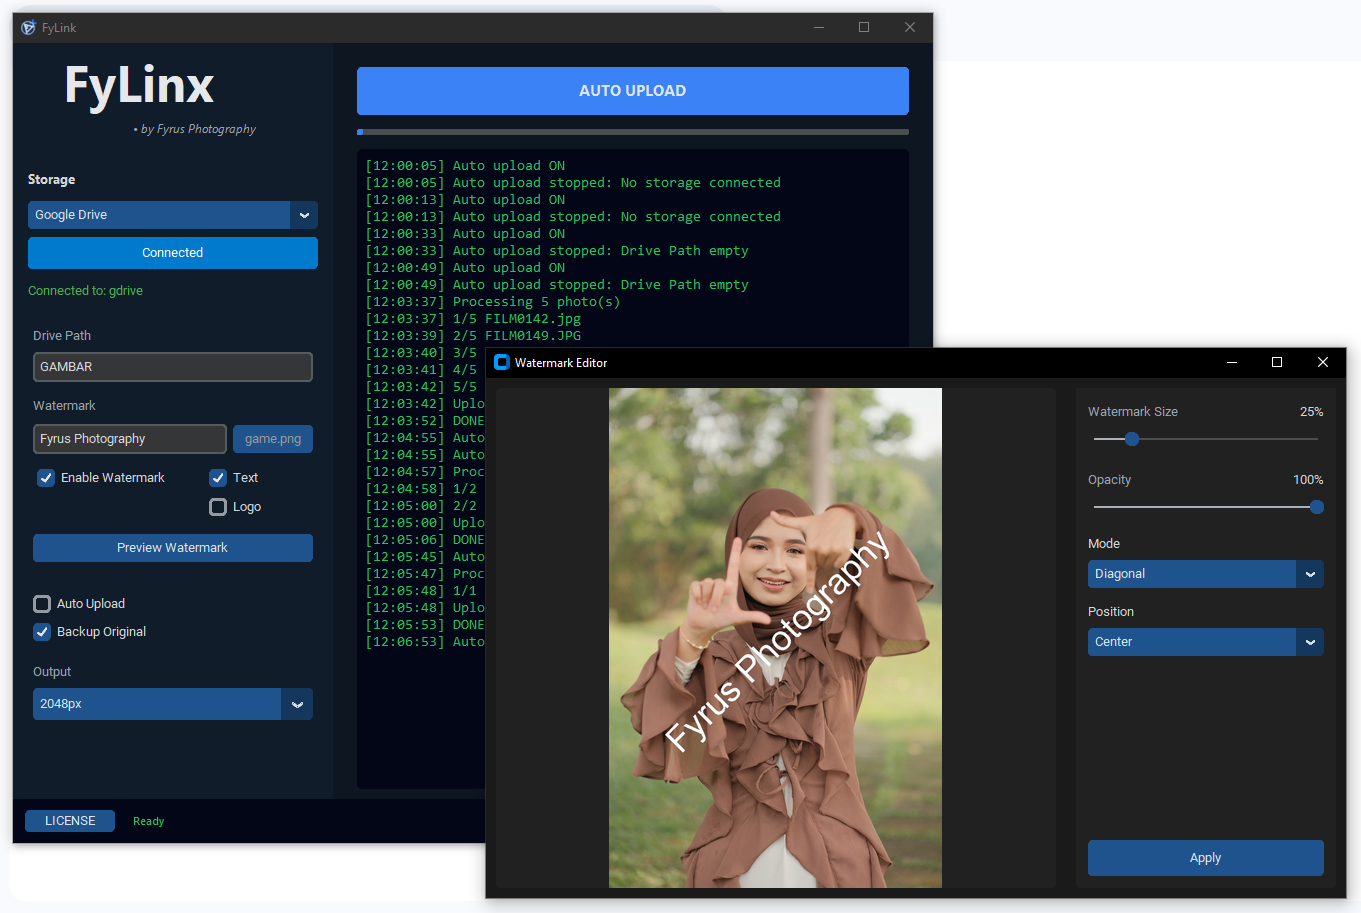
Task: Click the Connected storage button
Action: [x=173, y=253]
